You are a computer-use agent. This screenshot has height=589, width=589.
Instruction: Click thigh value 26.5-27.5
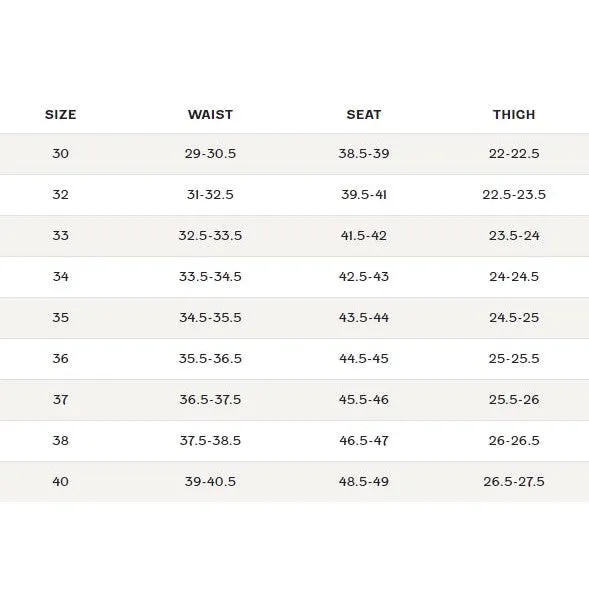[514, 481]
